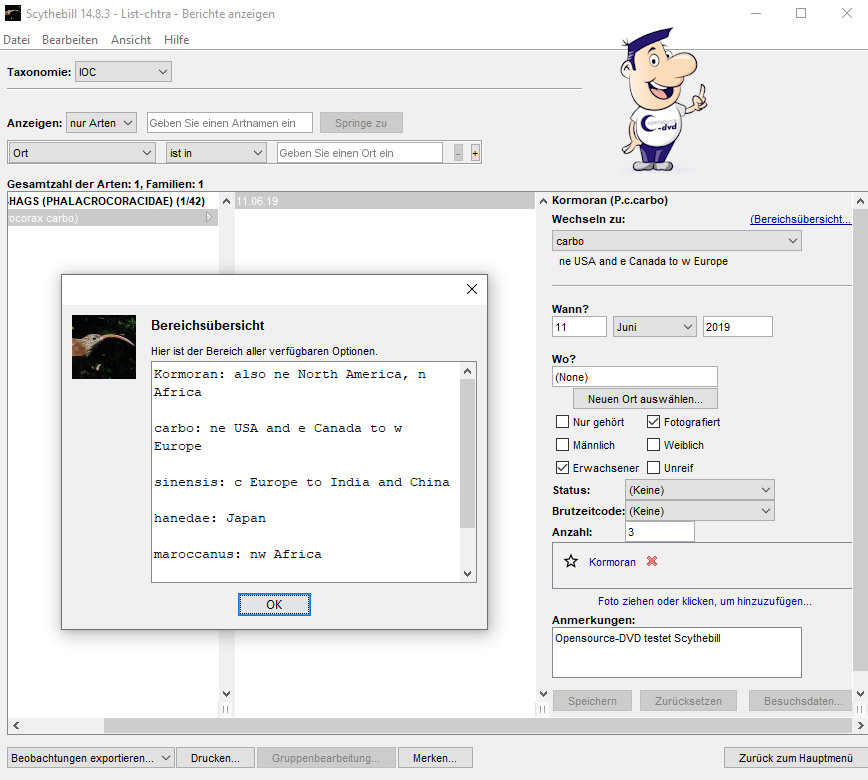Click the plus button to add filter

475,153
